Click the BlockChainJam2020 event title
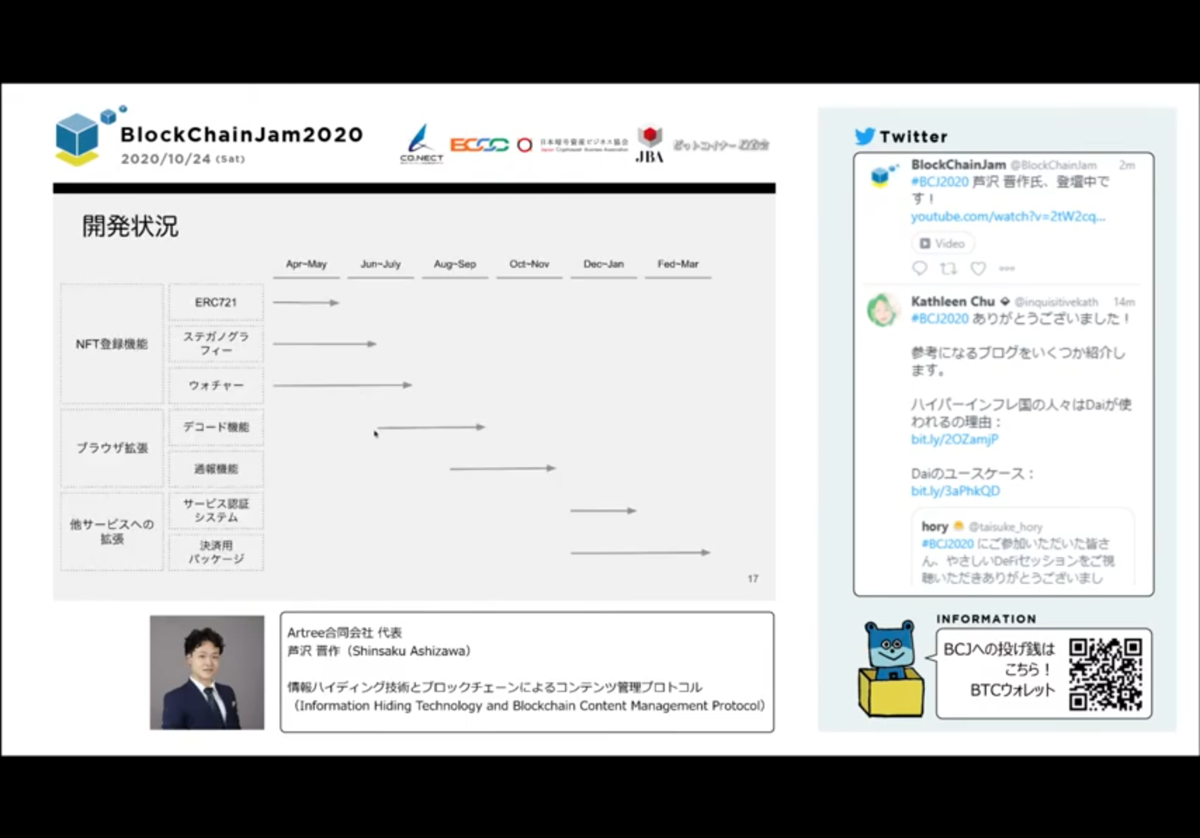This screenshot has height=838, width=1200. click(241, 134)
